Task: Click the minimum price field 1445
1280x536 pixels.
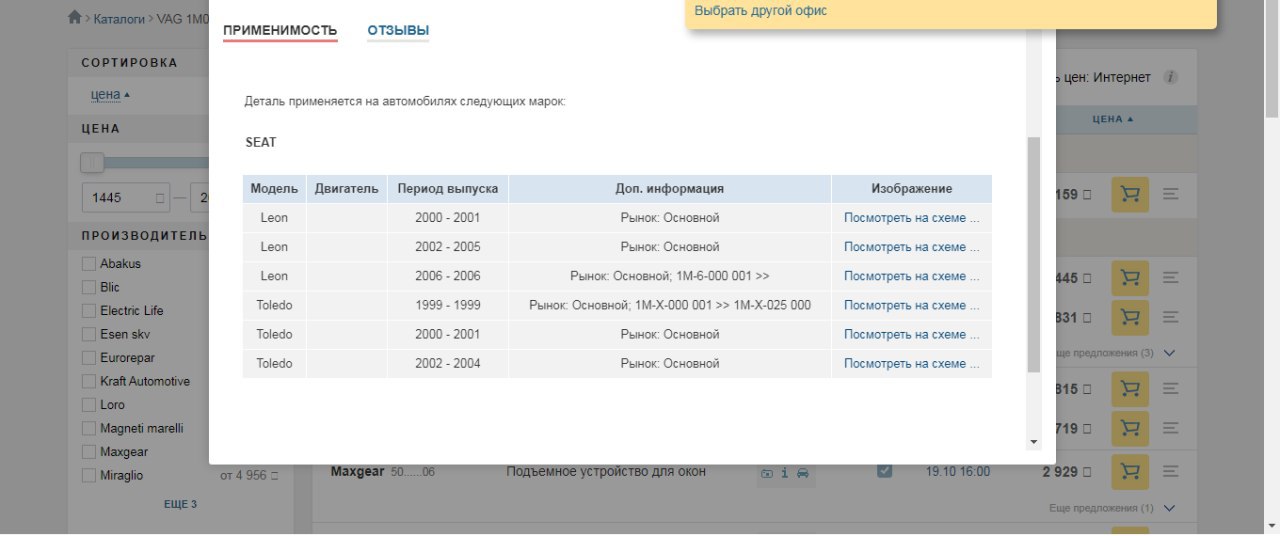Action: [127, 197]
